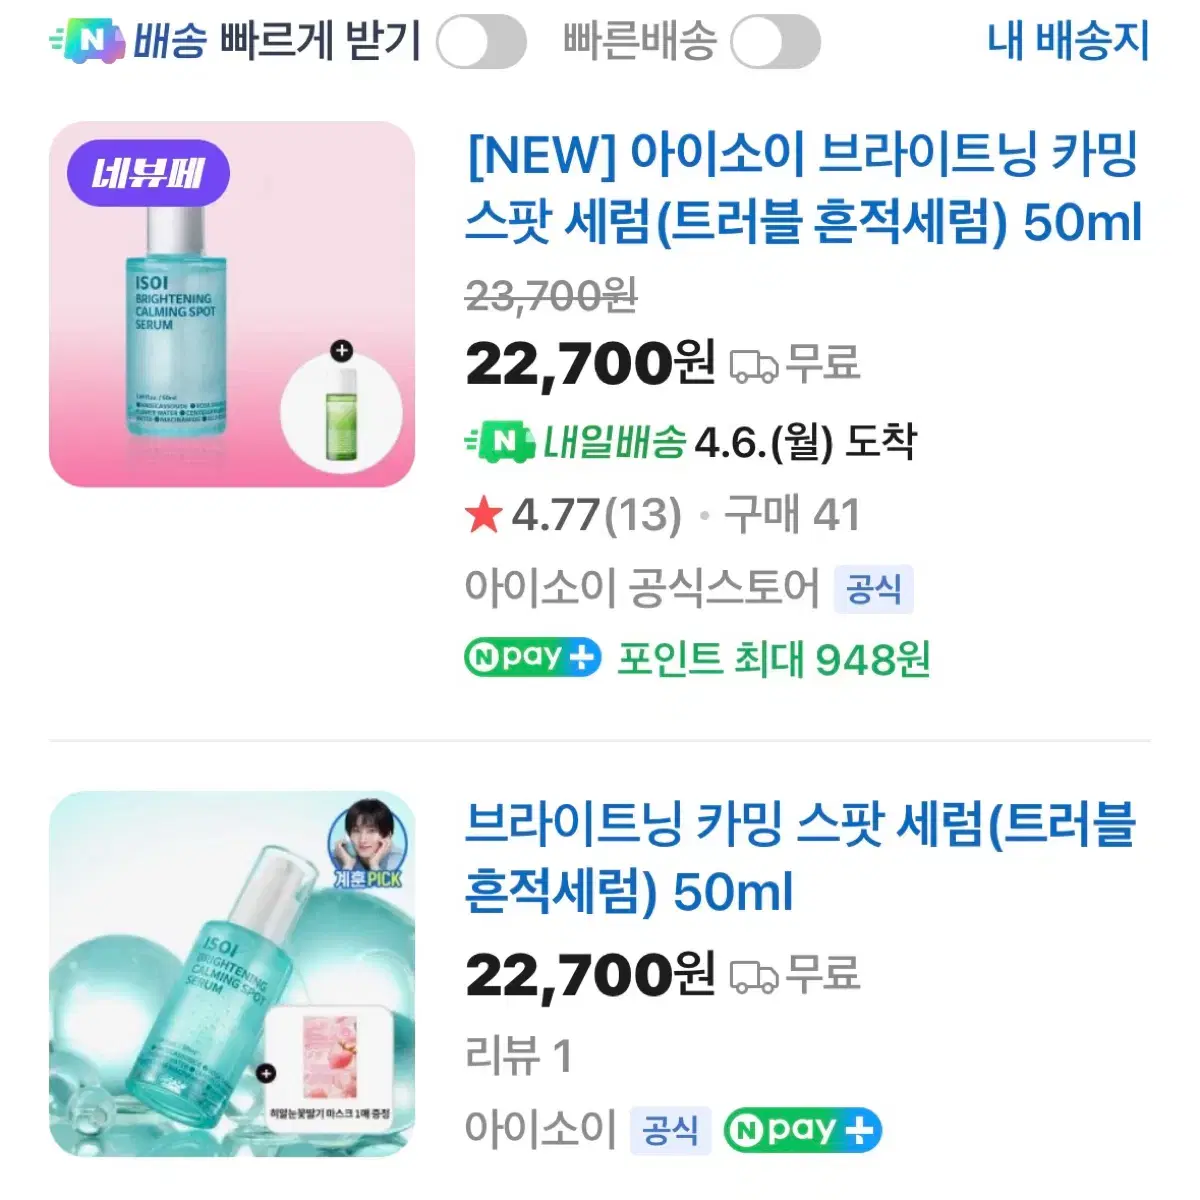Click the red star rating icon
The height and width of the screenshot is (1200, 1200).
click(x=484, y=516)
